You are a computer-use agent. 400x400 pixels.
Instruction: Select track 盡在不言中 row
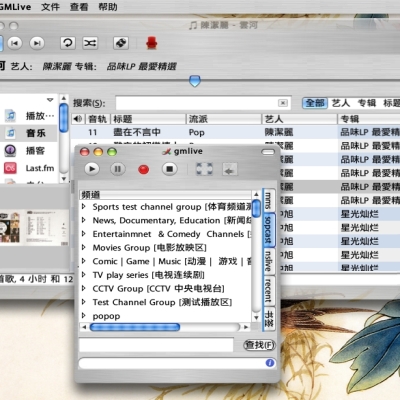pos(235,132)
